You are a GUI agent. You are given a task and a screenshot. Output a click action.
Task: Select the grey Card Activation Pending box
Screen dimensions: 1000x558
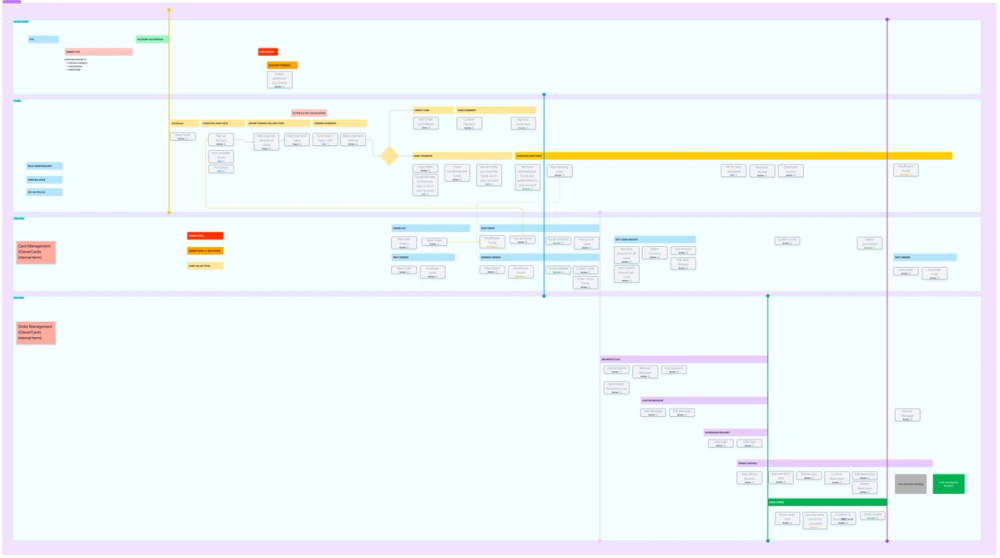911,484
